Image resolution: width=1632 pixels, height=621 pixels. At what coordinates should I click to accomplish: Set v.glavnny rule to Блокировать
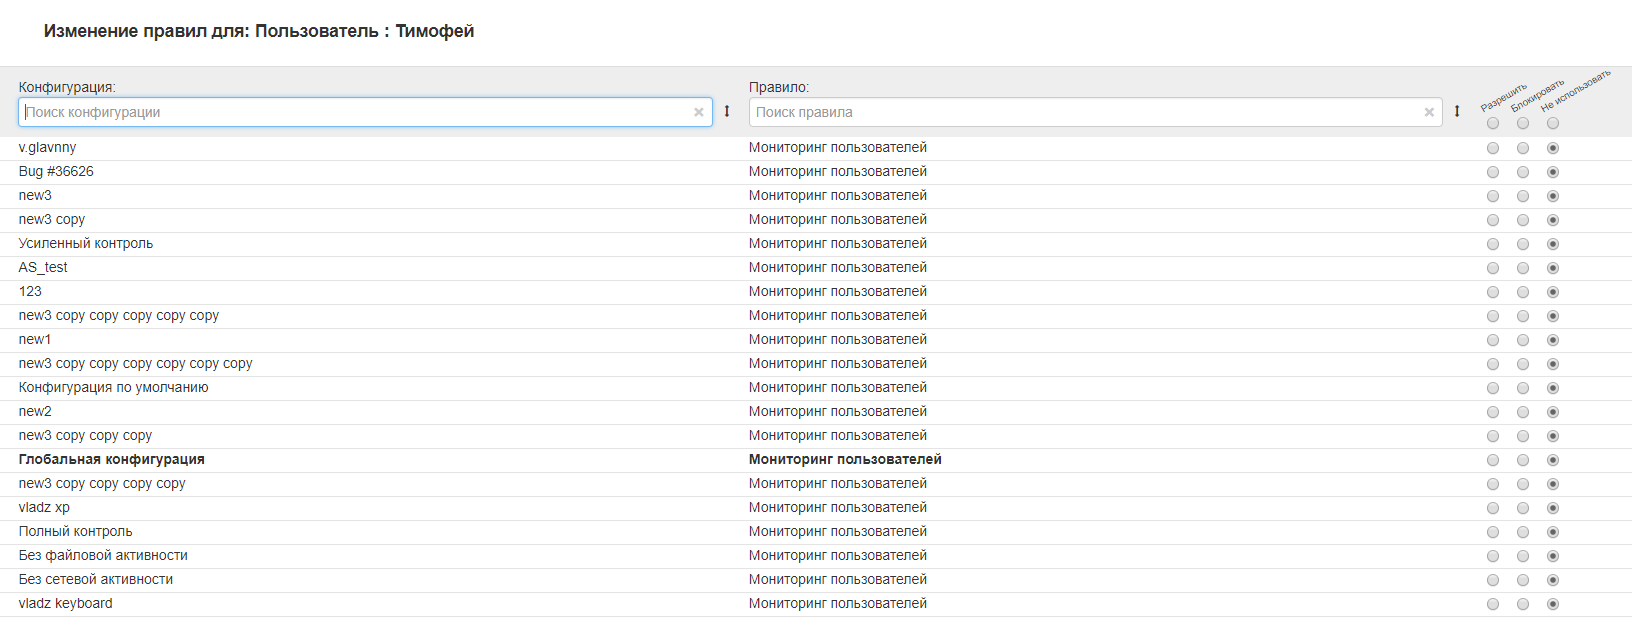pos(1523,148)
